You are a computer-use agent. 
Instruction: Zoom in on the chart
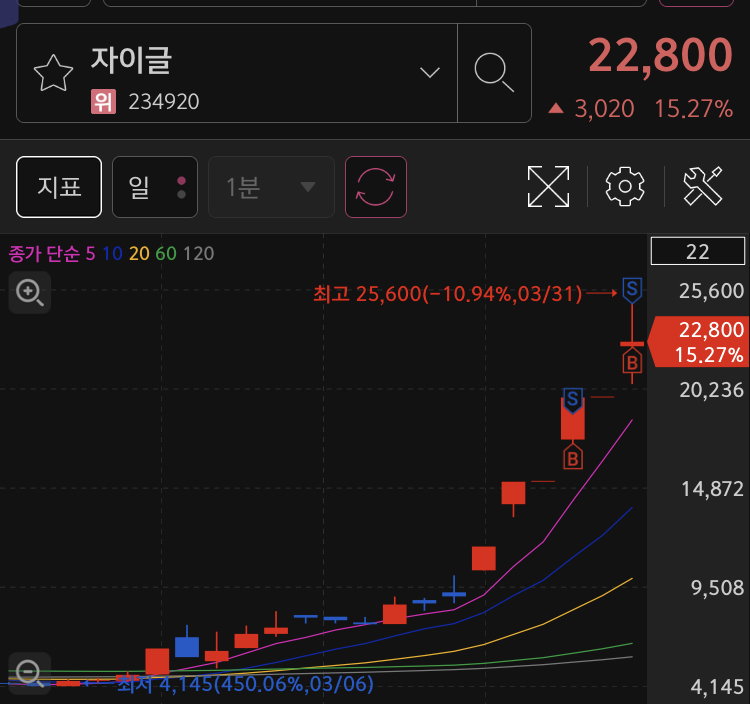click(x=30, y=292)
